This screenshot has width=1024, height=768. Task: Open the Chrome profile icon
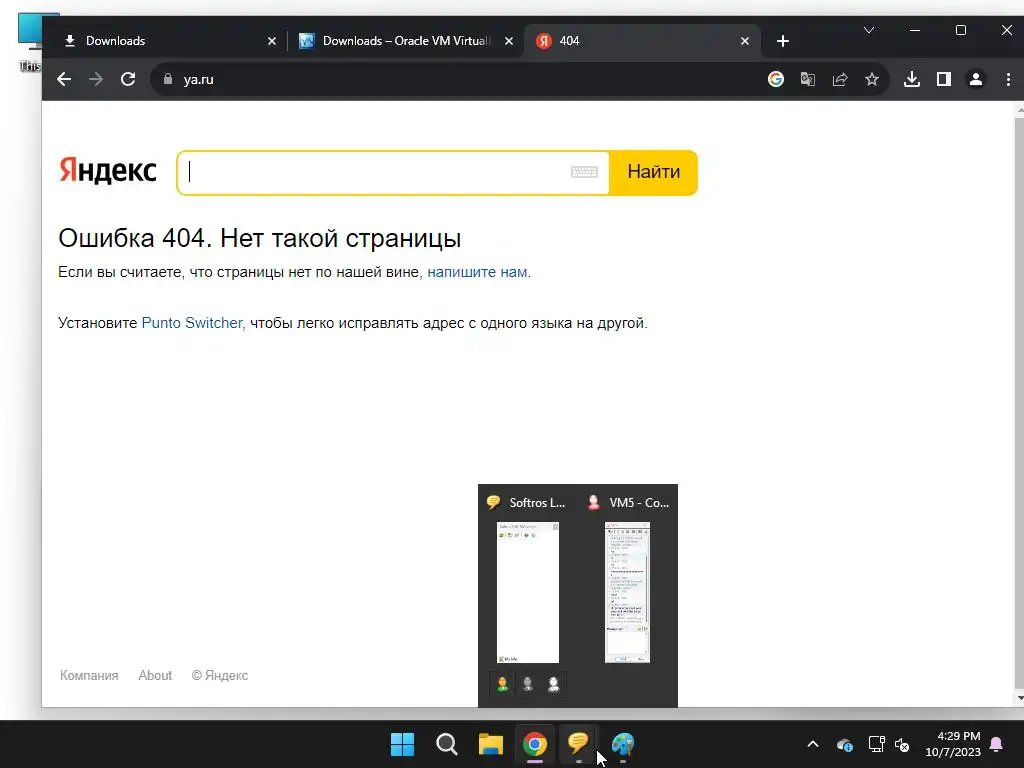(976, 80)
